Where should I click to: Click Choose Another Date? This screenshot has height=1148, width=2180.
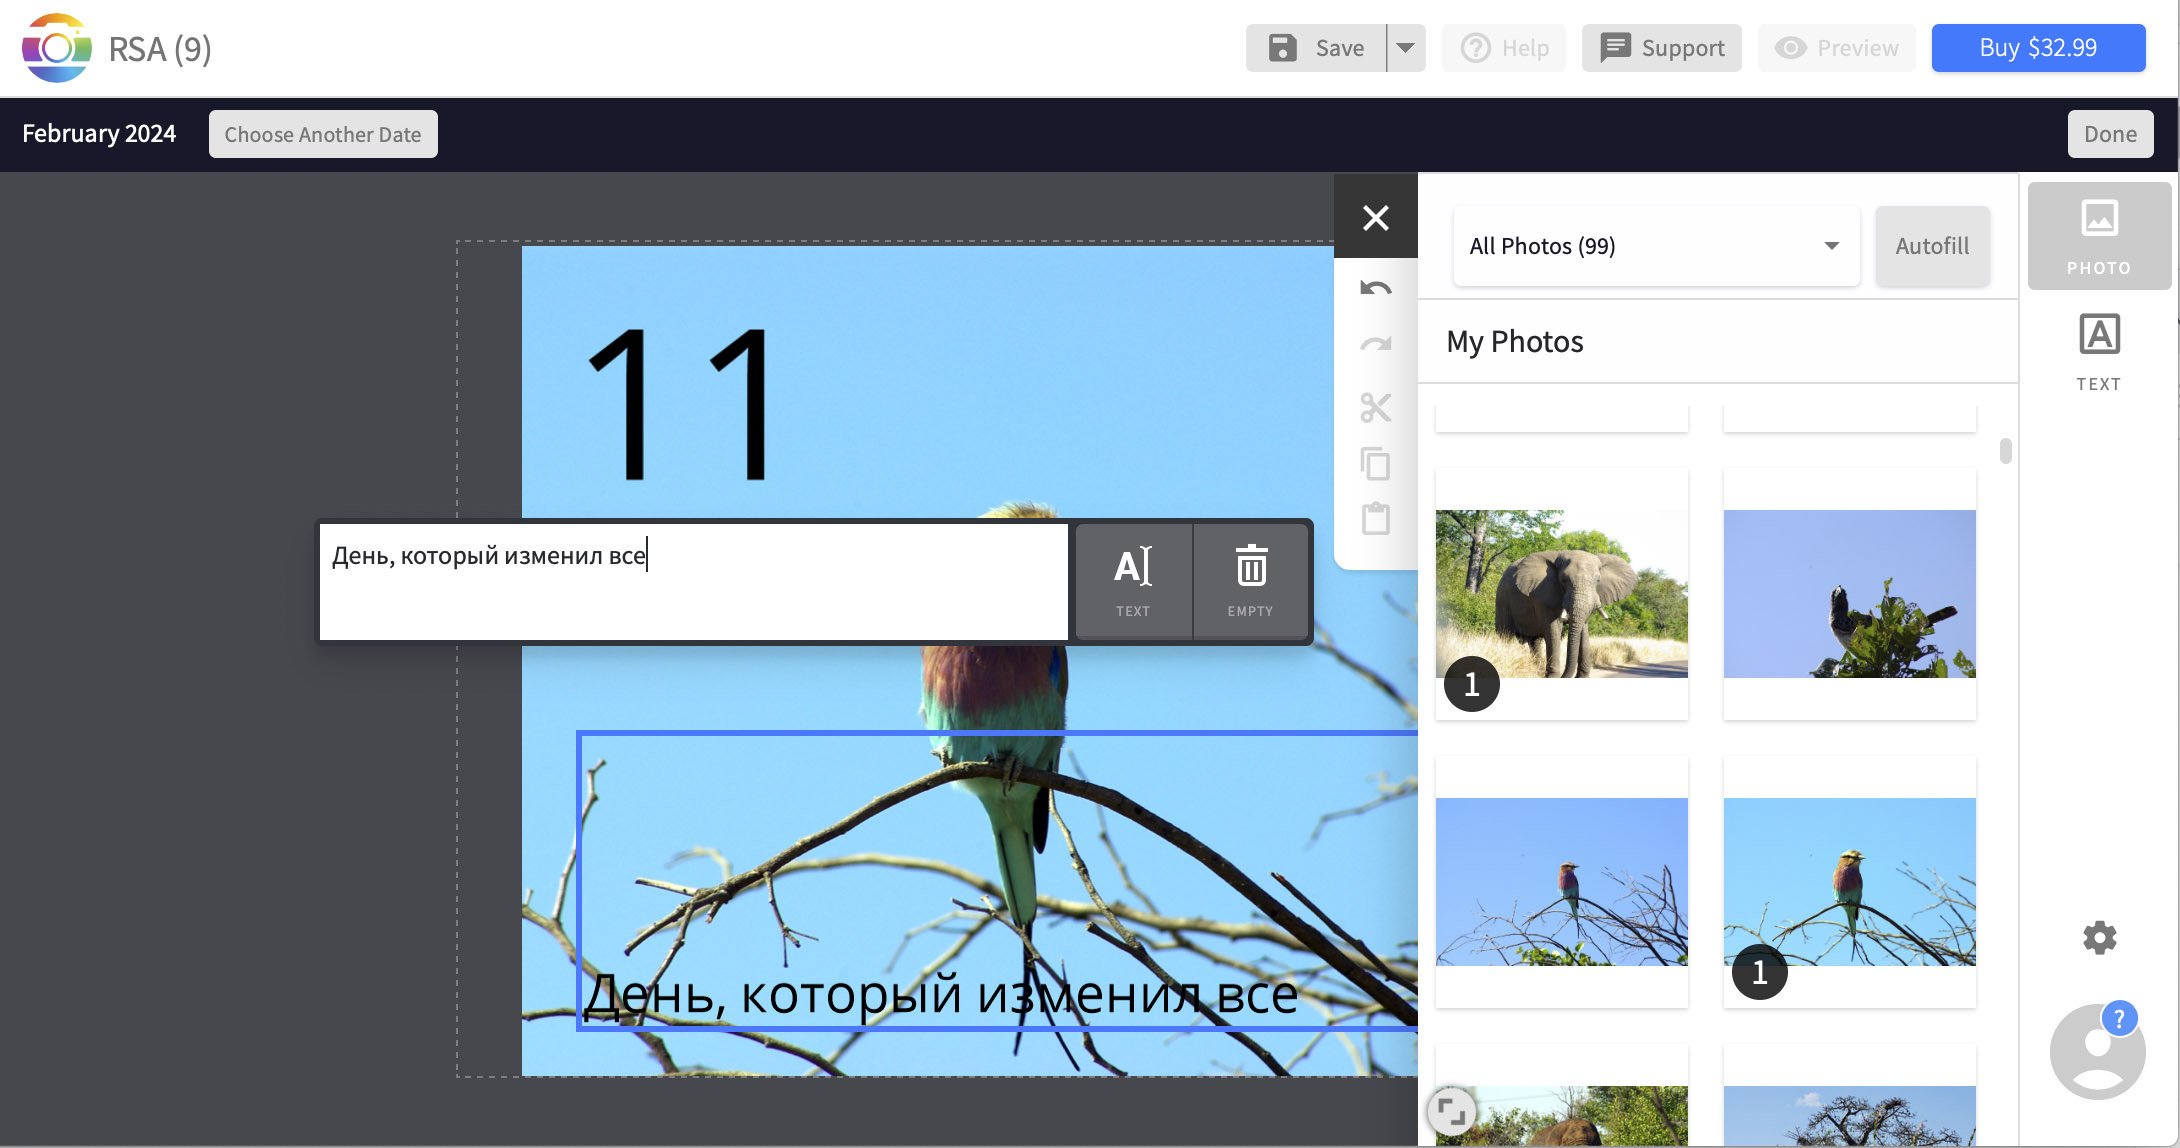[323, 134]
